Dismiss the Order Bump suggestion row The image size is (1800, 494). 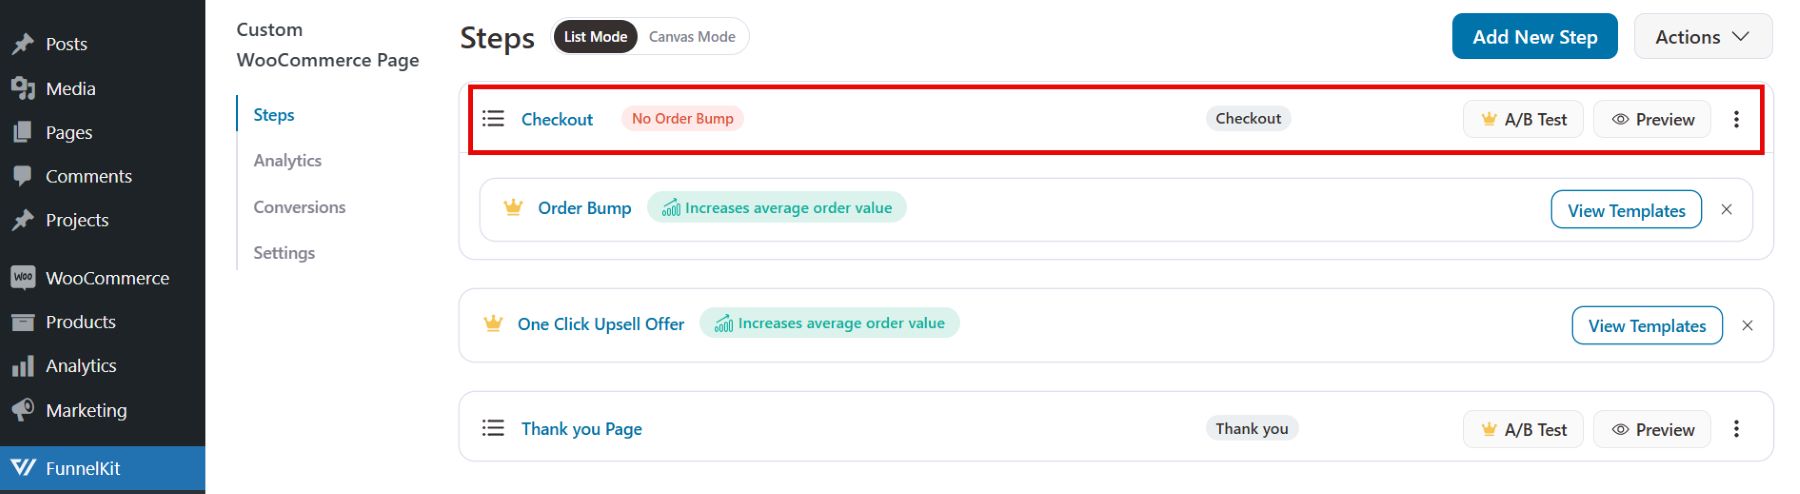pos(1726,210)
